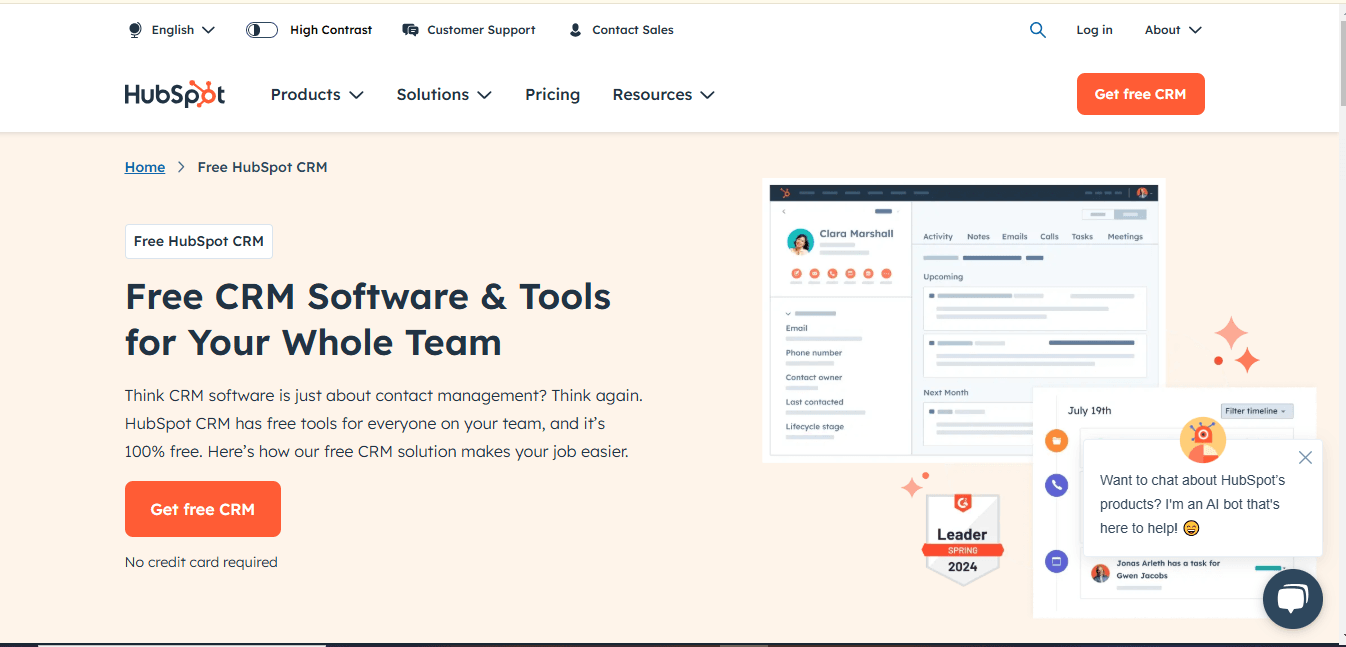Open the search magnifying glass
The height and width of the screenshot is (647, 1346).
(x=1037, y=29)
